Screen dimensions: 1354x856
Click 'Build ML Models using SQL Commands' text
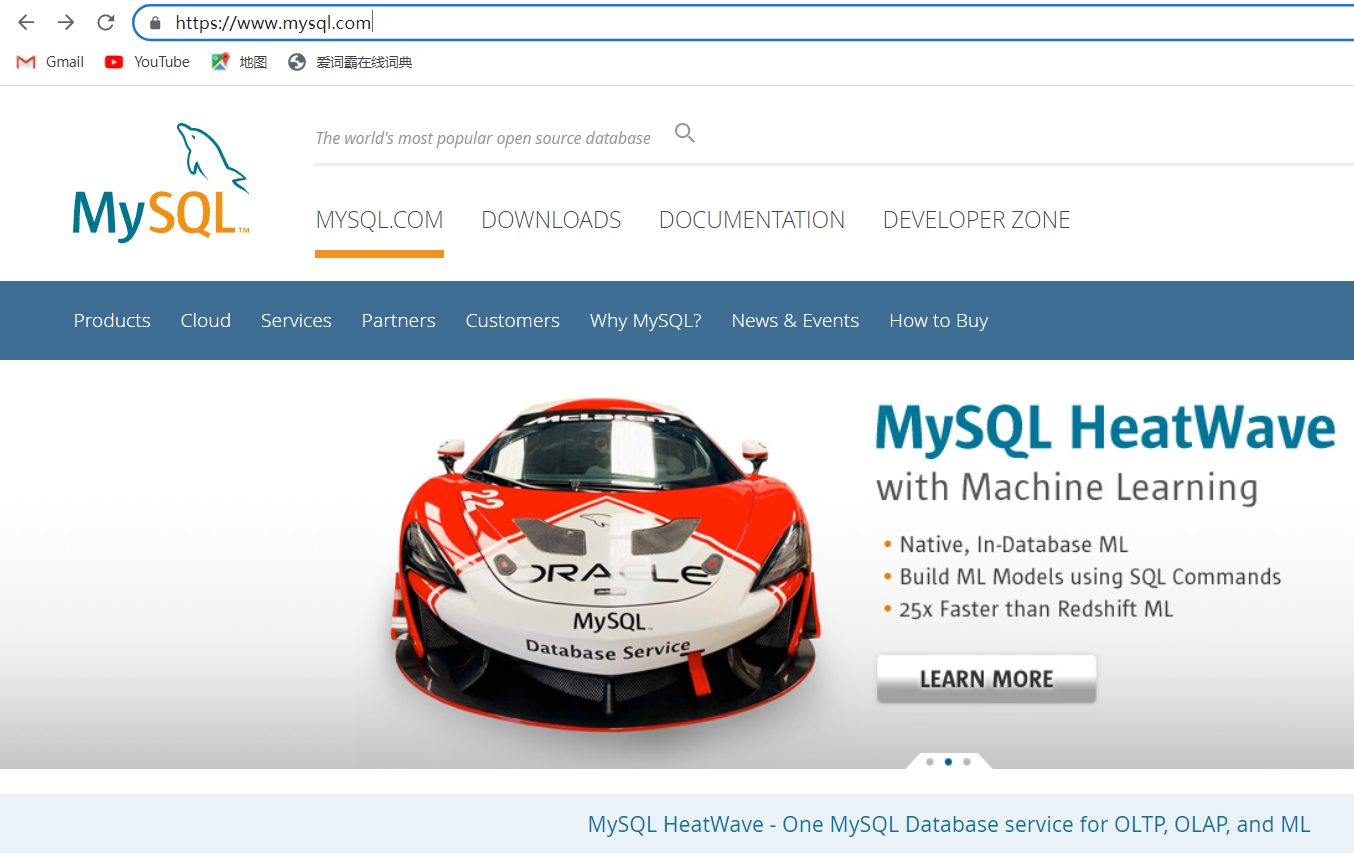[x=1090, y=577]
